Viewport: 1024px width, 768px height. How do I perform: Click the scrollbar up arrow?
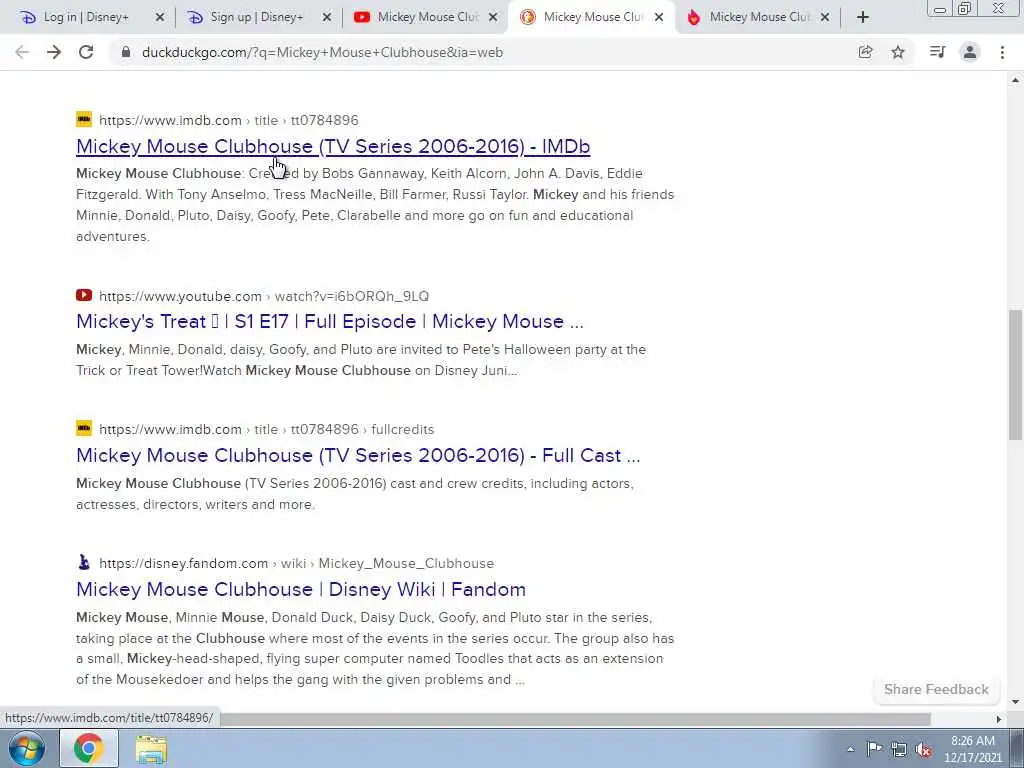pos(1015,80)
